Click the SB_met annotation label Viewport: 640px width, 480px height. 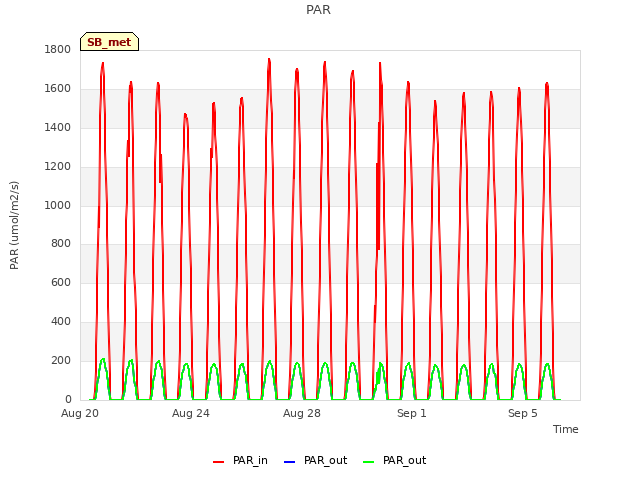pyautogui.click(x=109, y=42)
